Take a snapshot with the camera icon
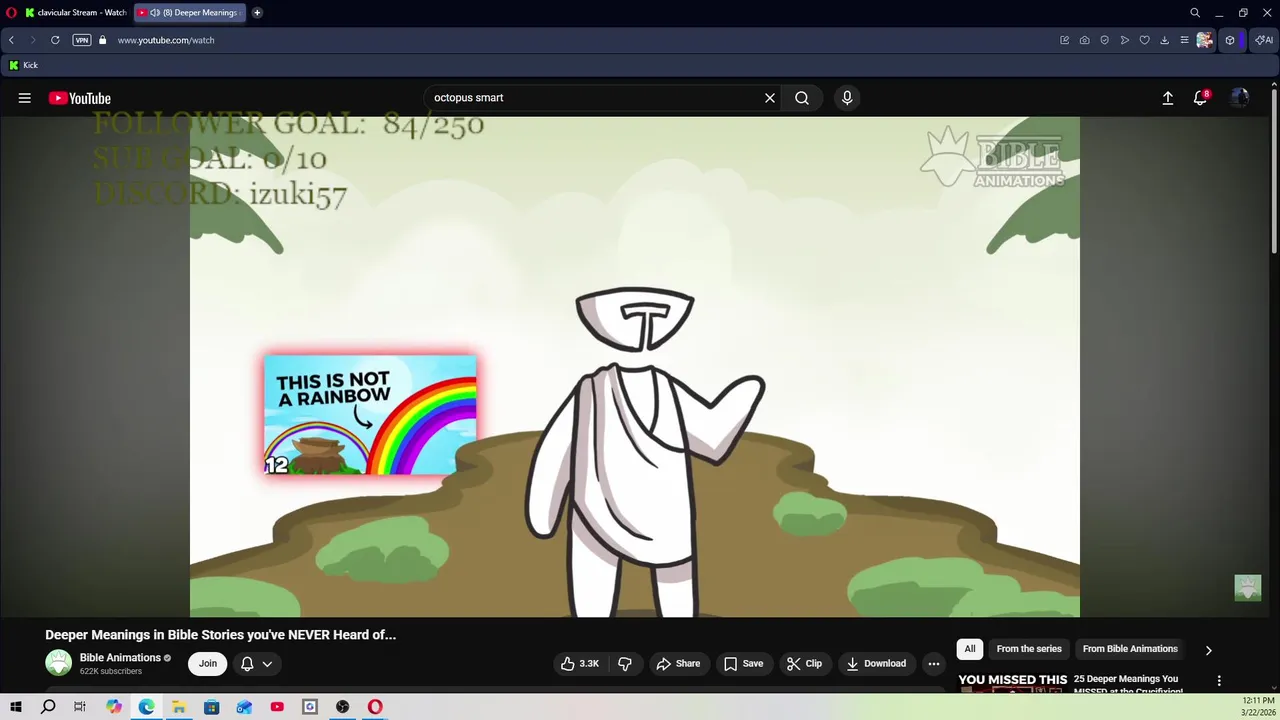This screenshot has height=720, width=1280. pos(1085,40)
